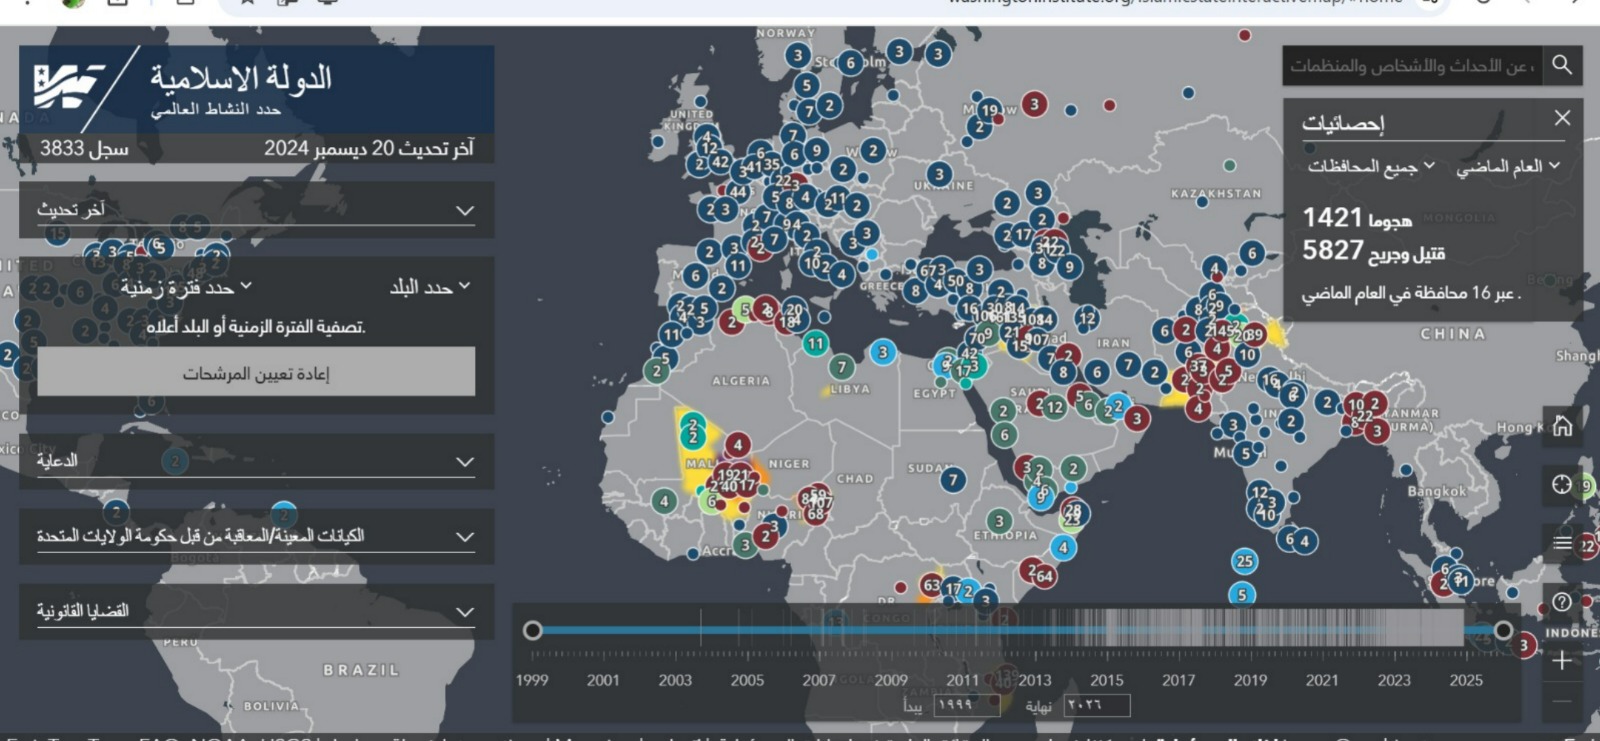Click the 6 cluster north of China
The width and height of the screenshot is (1600, 741).
(1252, 253)
